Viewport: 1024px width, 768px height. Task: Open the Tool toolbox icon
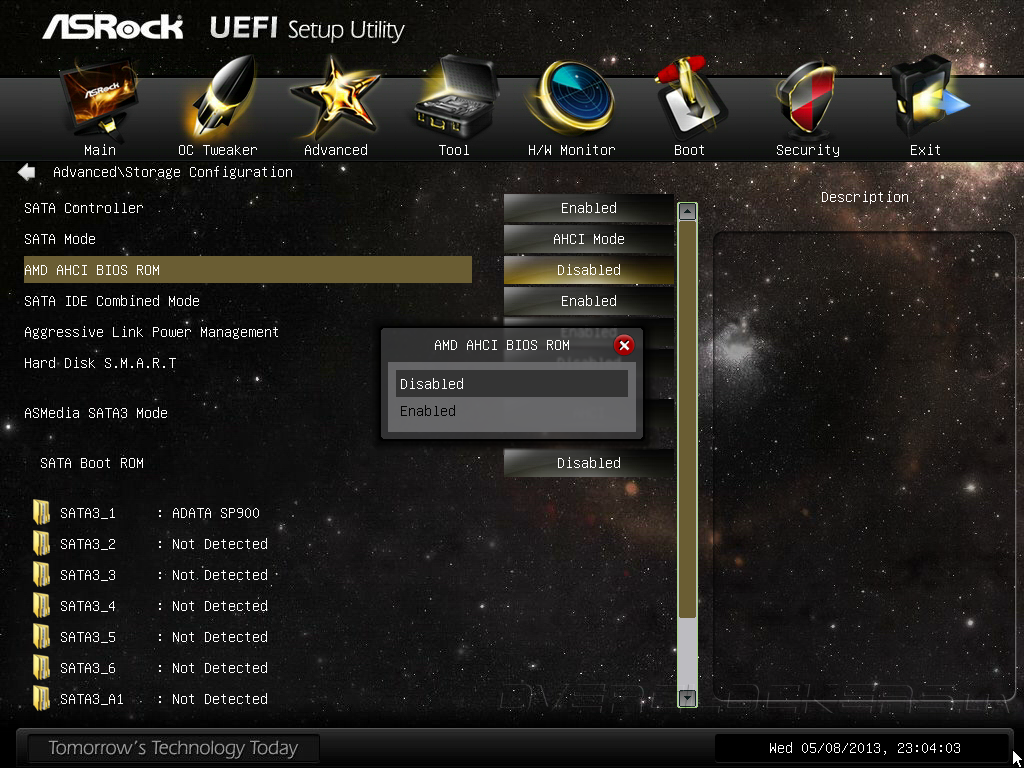click(x=455, y=98)
